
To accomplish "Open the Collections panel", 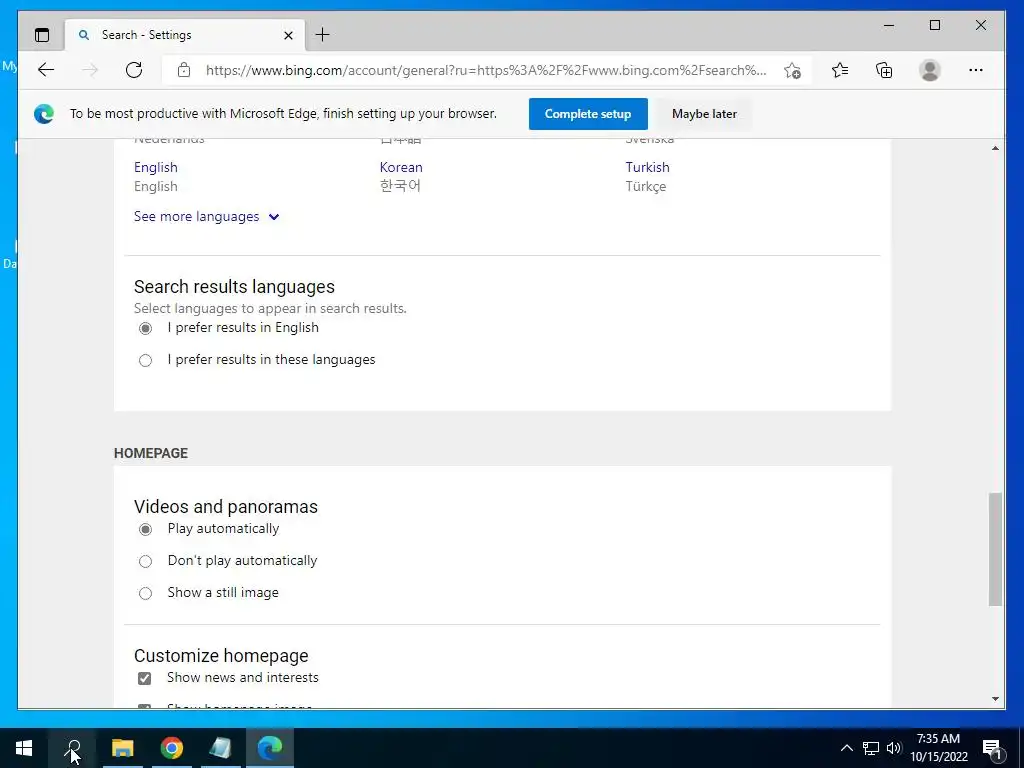I will [884, 70].
